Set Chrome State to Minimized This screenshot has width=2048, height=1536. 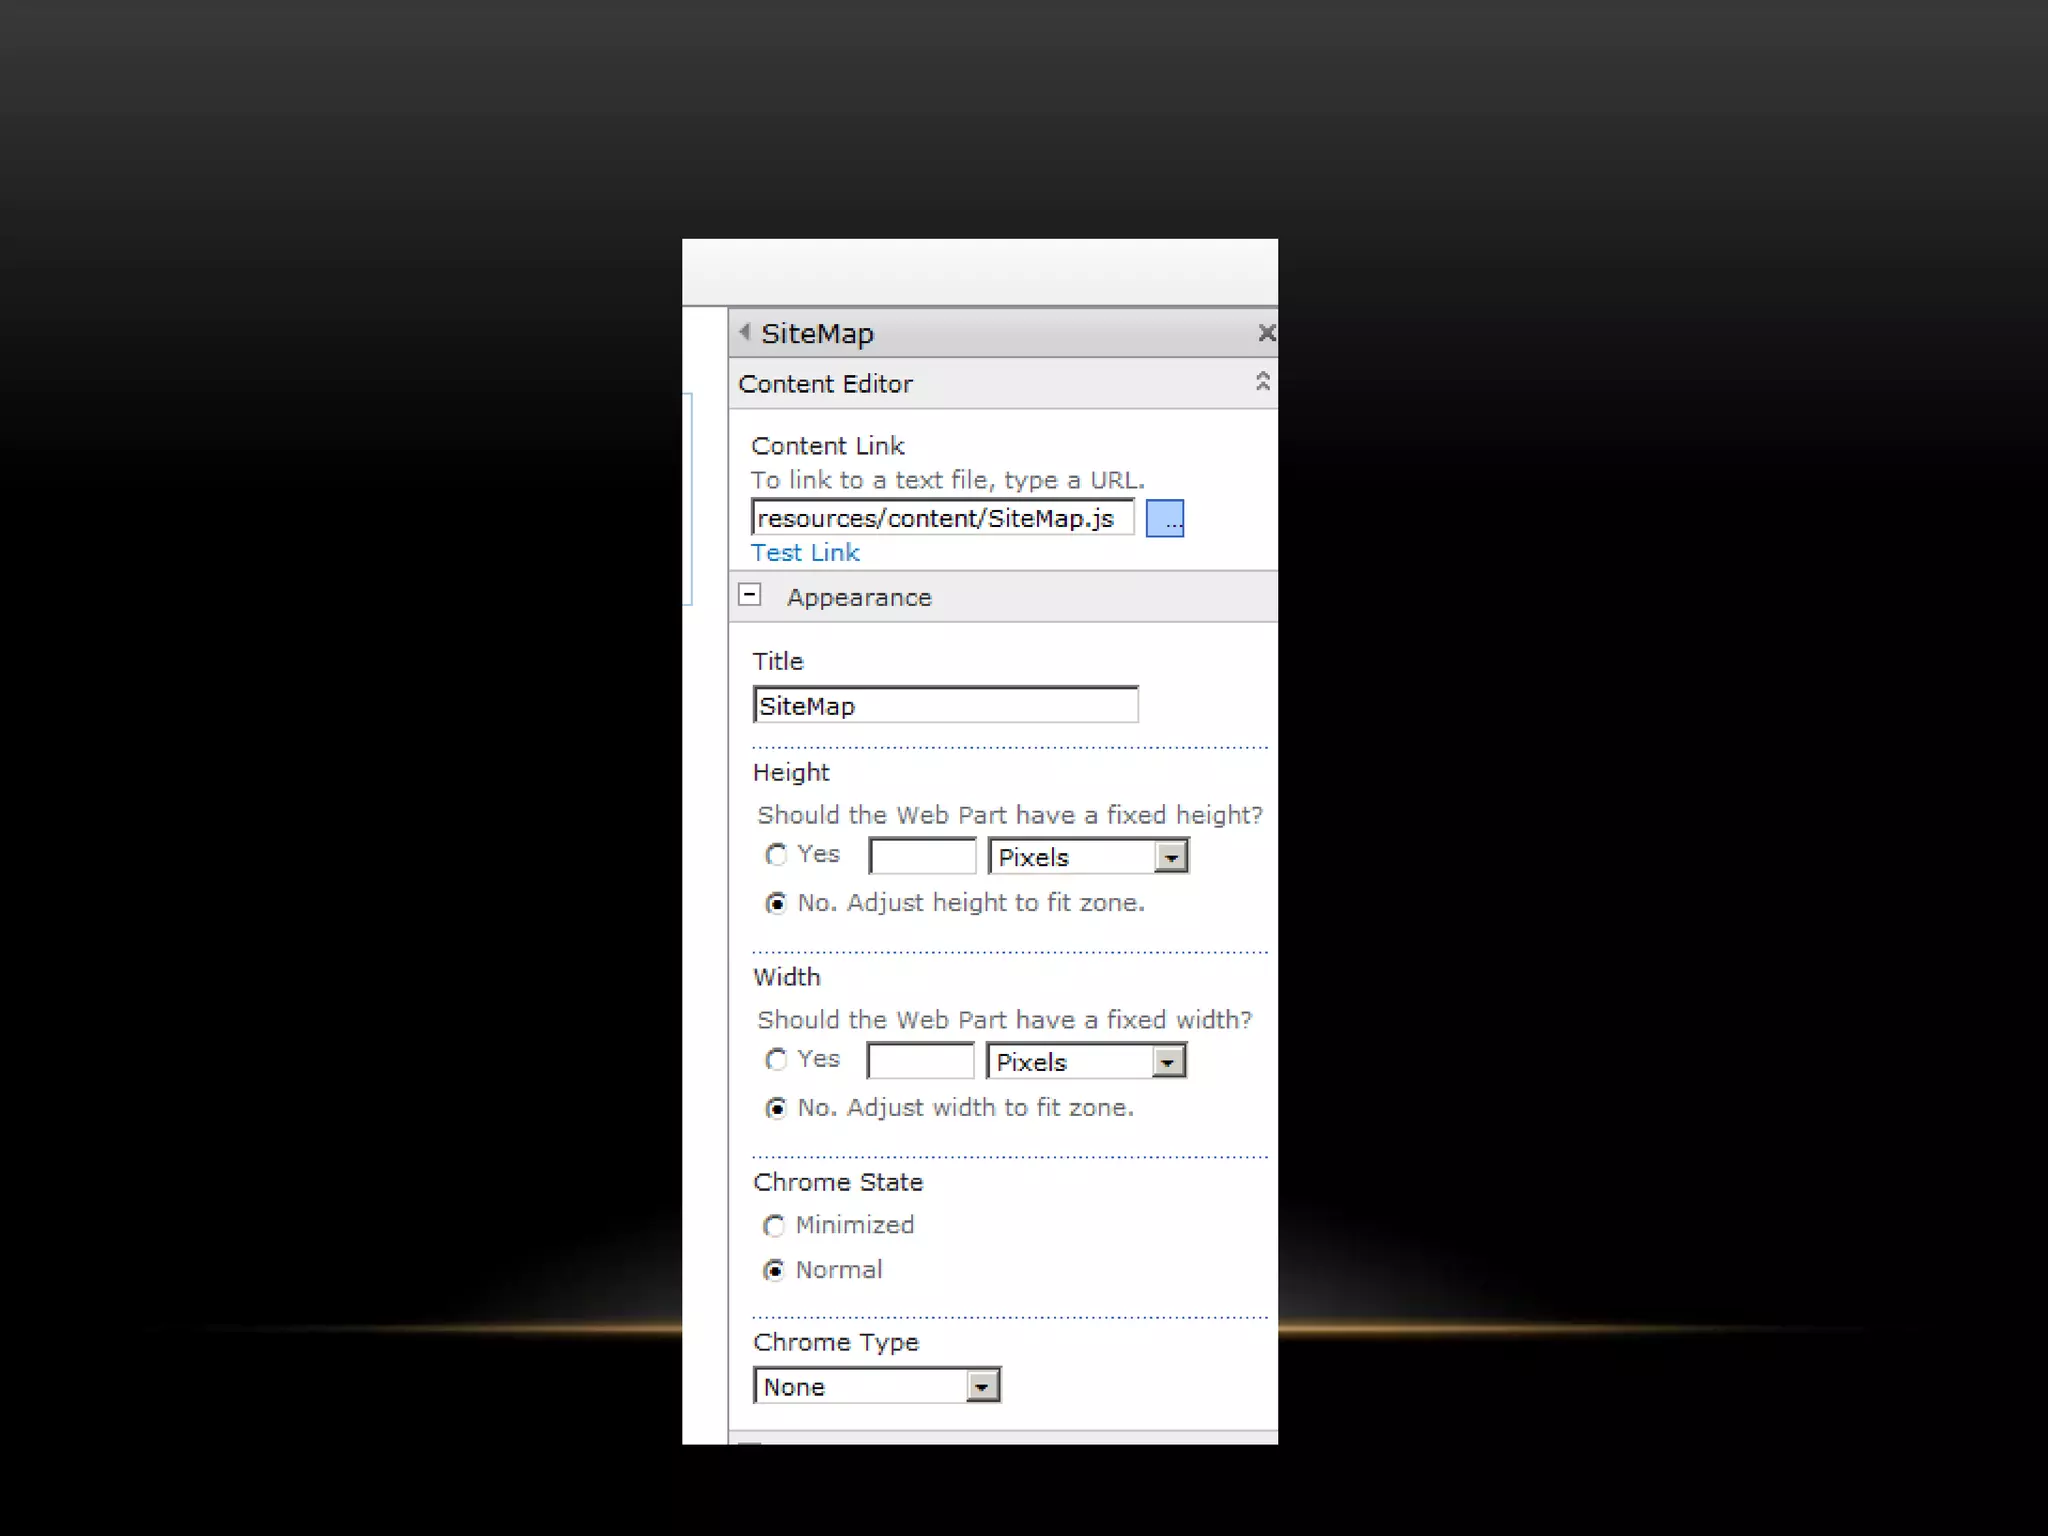tap(774, 1226)
